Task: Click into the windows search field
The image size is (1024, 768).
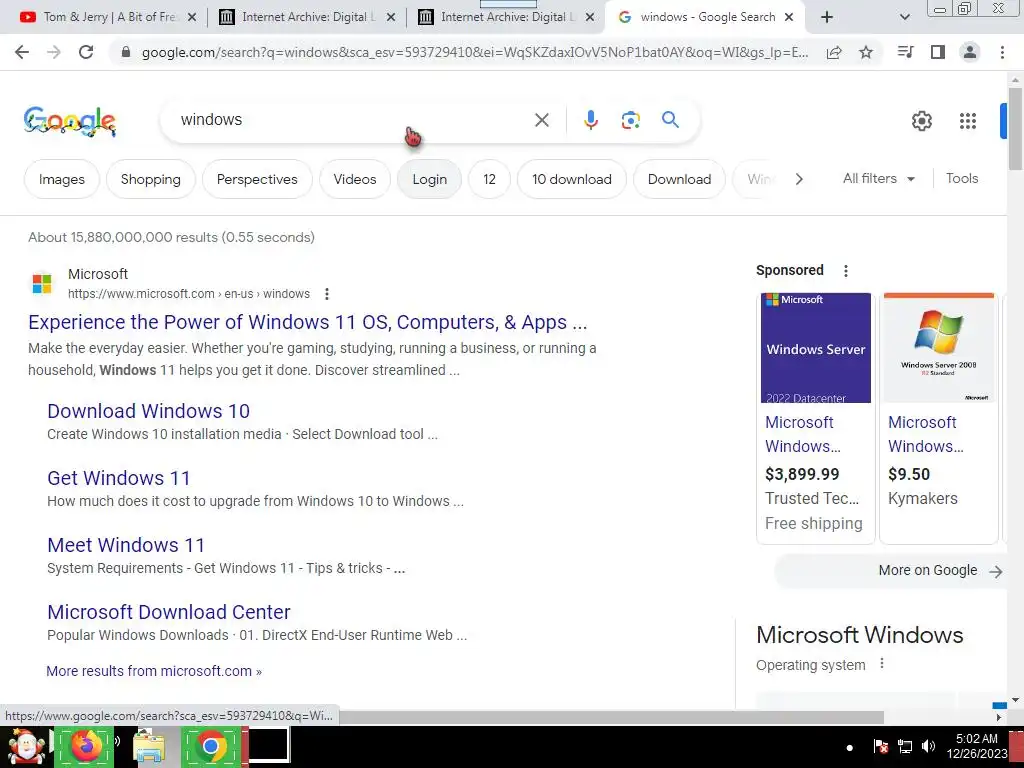Action: tap(353, 120)
